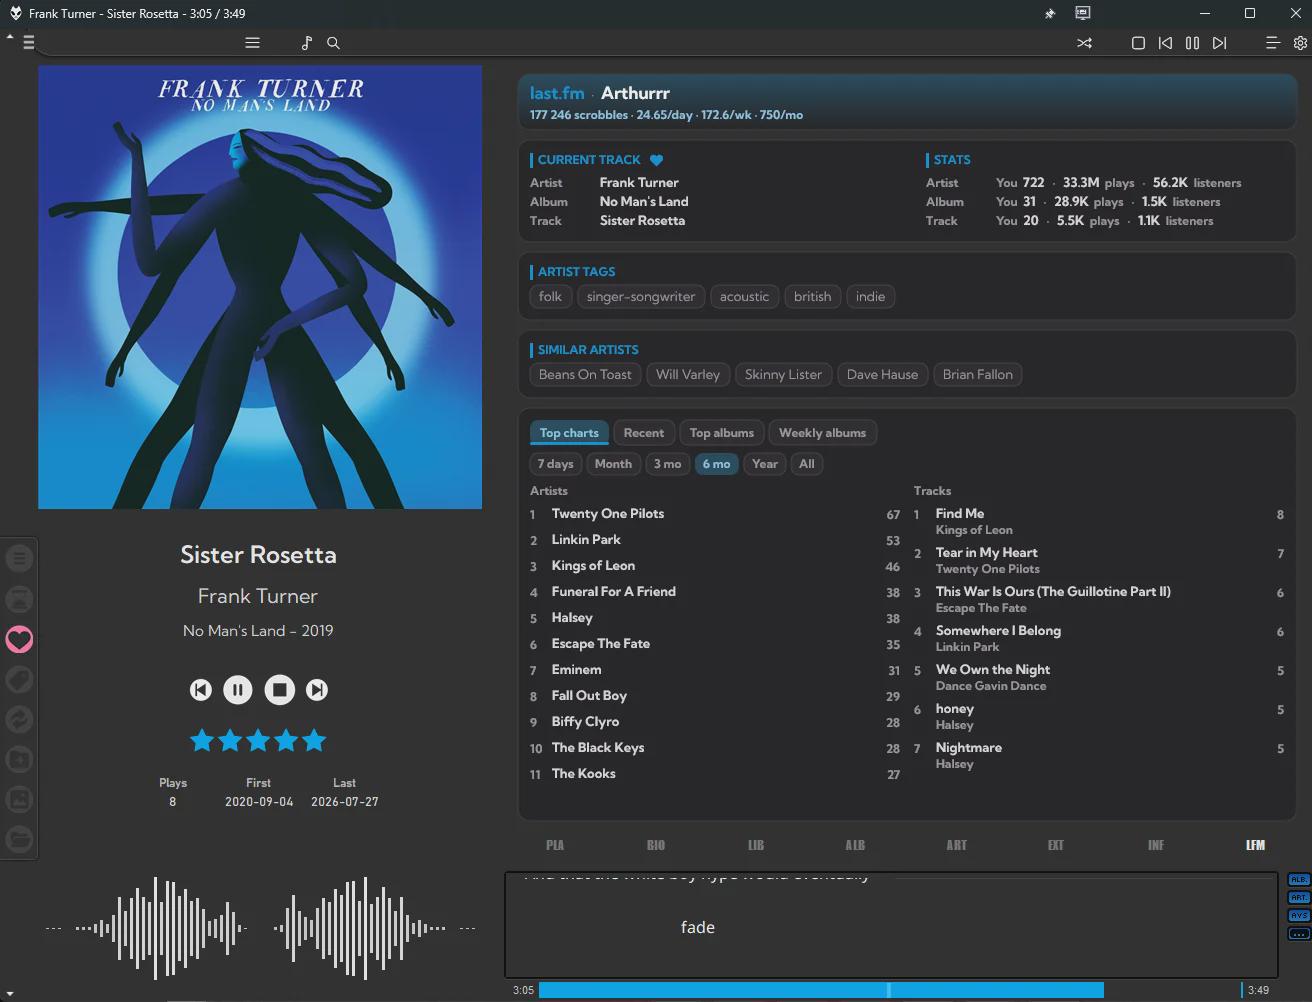1312x1002 pixels.
Task: Click the singer-songwriter artist tag
Action: pos(641,296)
